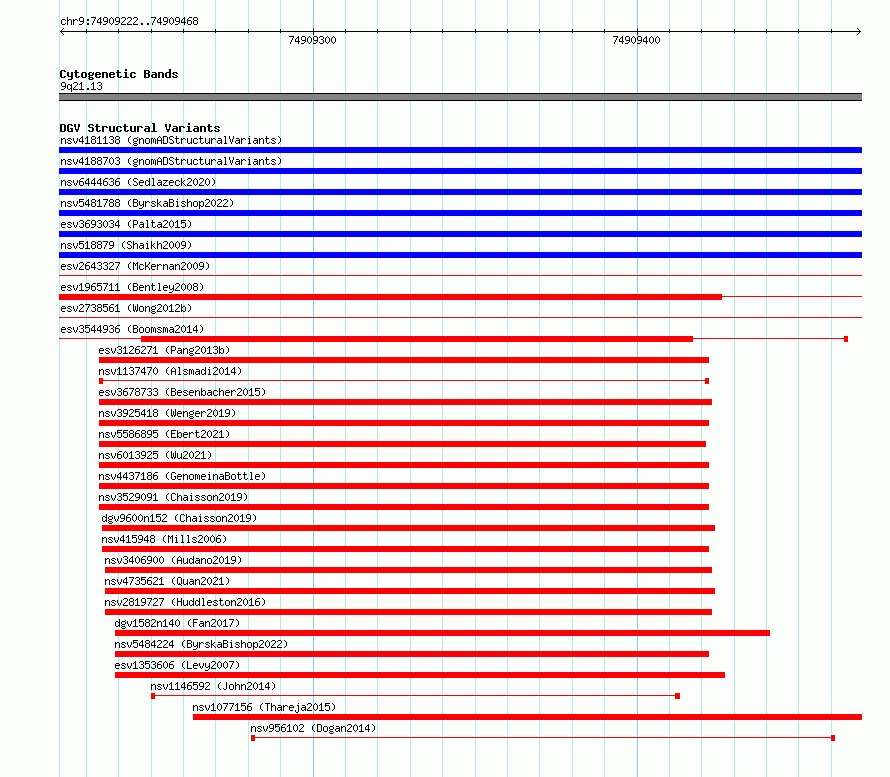Click nsv415948 (Mills2006) label
The height and width of the screenshot is (777, 890).
pyautogui.click(x=164, y=539)
